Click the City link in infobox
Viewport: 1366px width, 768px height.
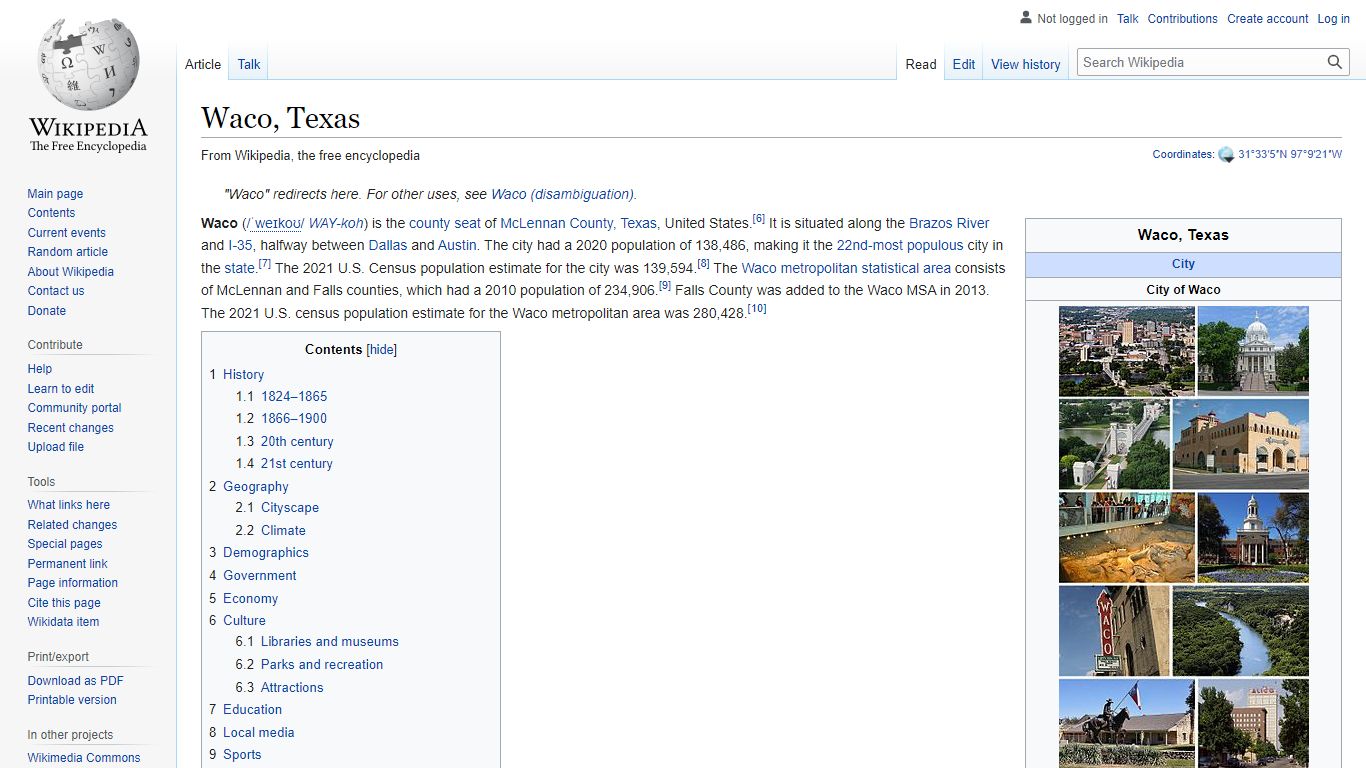pos(1183,264)
